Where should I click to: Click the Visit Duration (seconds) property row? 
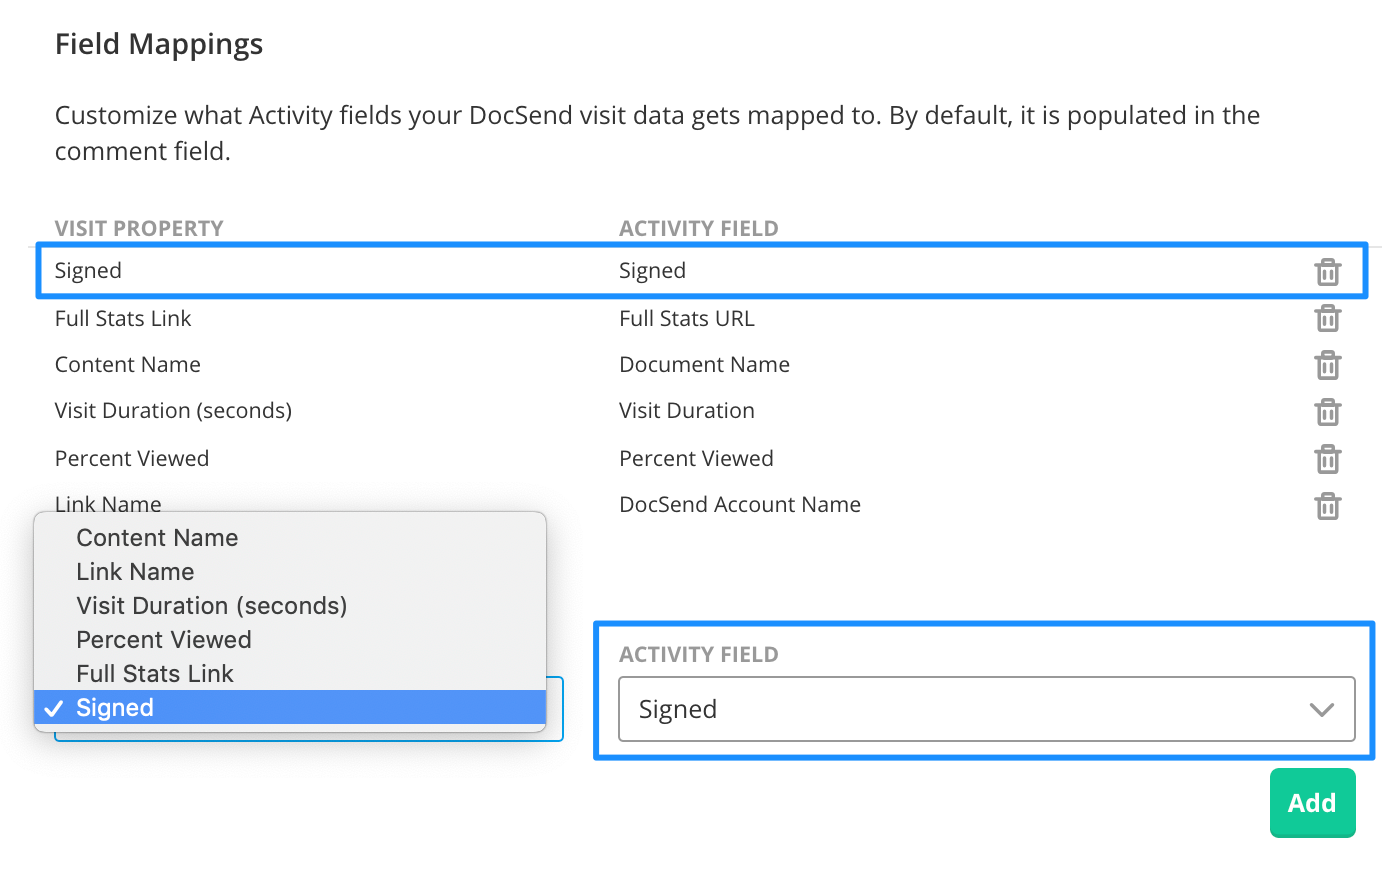[x=173, y=410]
